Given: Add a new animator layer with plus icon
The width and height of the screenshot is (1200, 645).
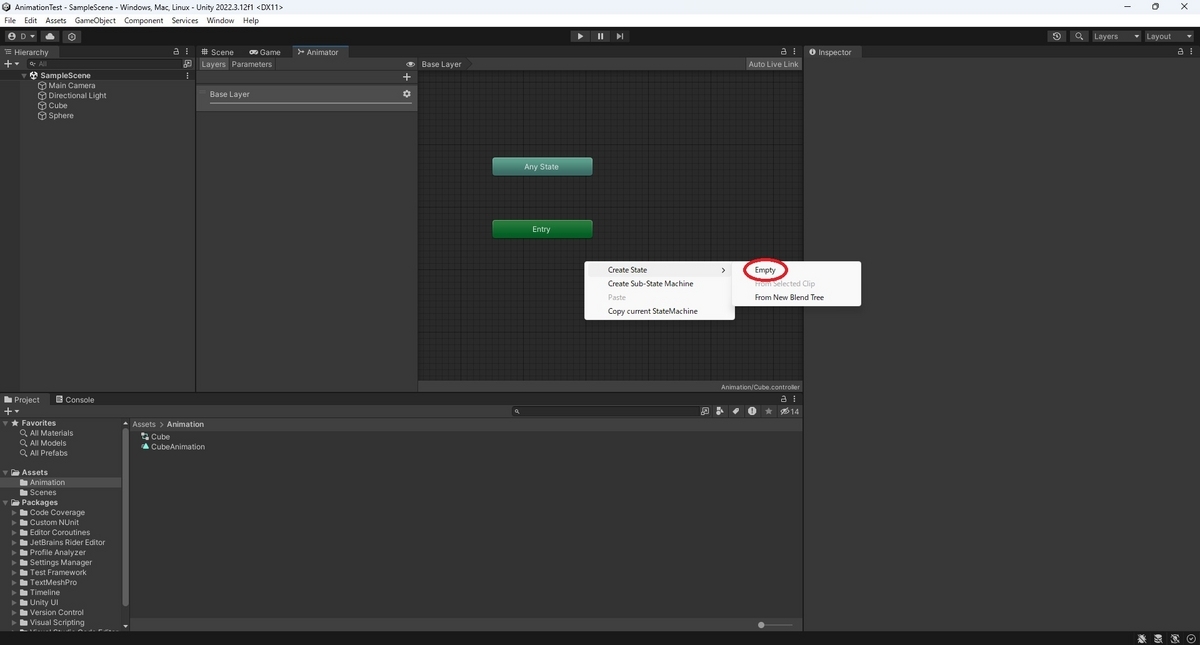Looking at the screenshot, I should click(407, 76).
